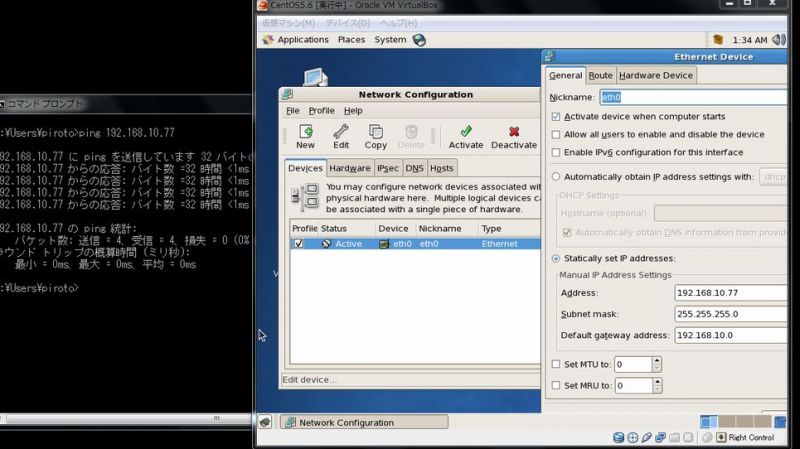Click the green Activate checkmark icon
Image resolution: width=800 pixels, height=449 pixels.
coord(465,132)
